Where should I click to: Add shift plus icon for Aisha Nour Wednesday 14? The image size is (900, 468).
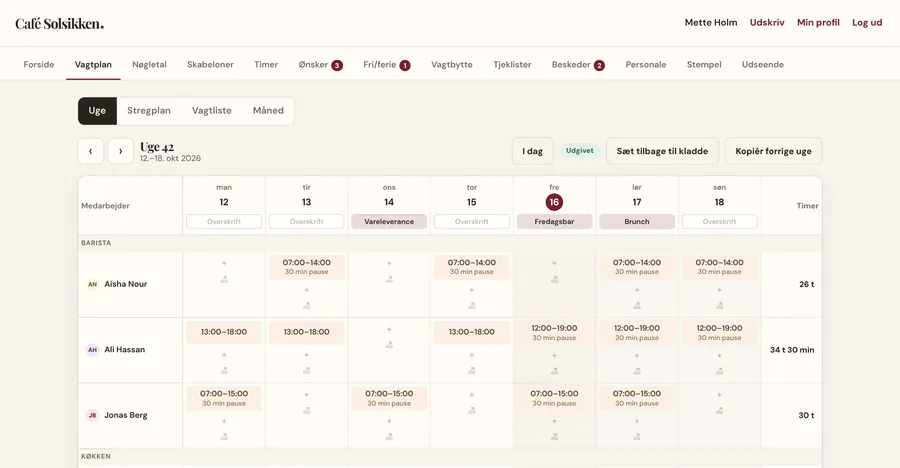[389, 263]
